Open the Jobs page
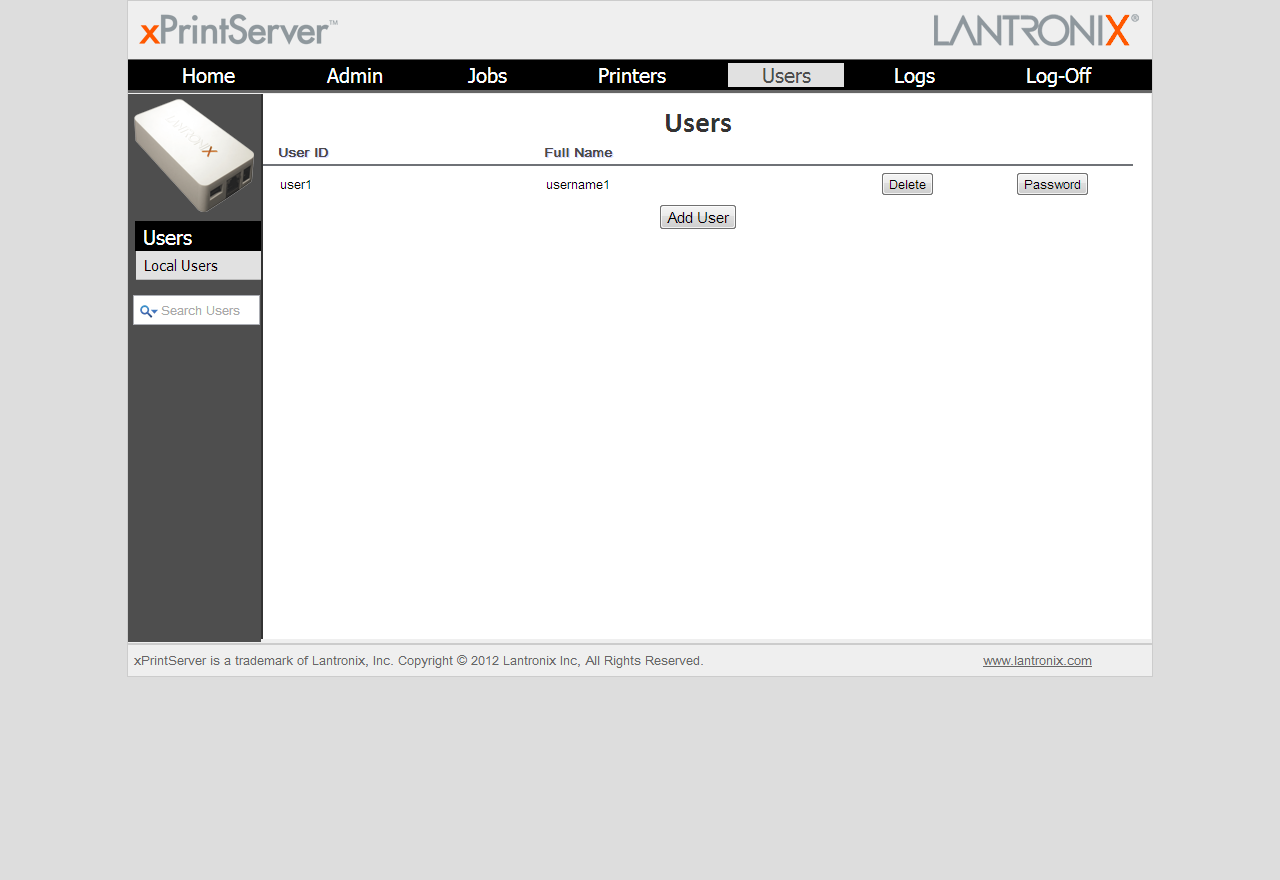 click(487, 76)
